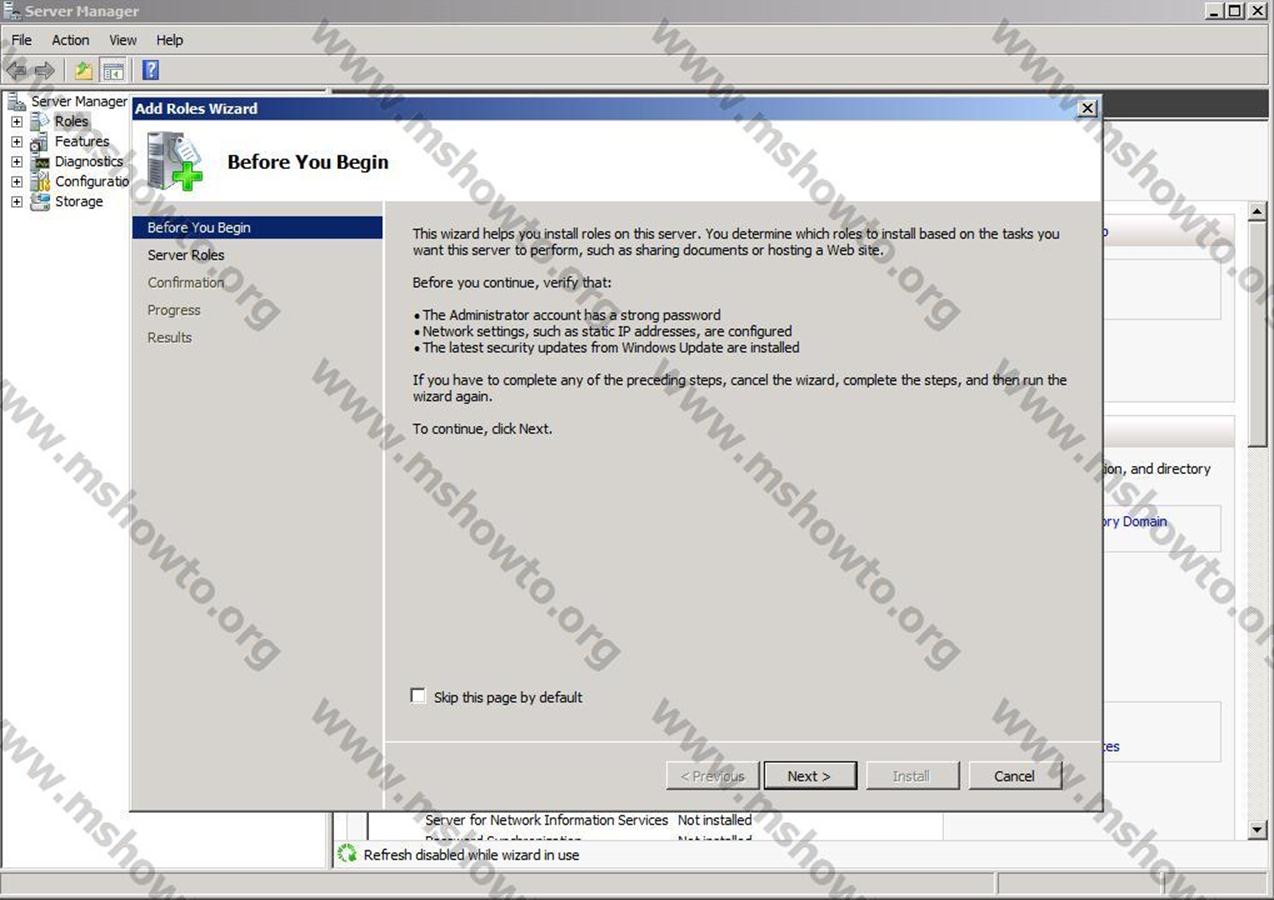Click the Storage node icon in the tree
The width and height of the screenshot is (1274, 900).
(x=39, y=202)
